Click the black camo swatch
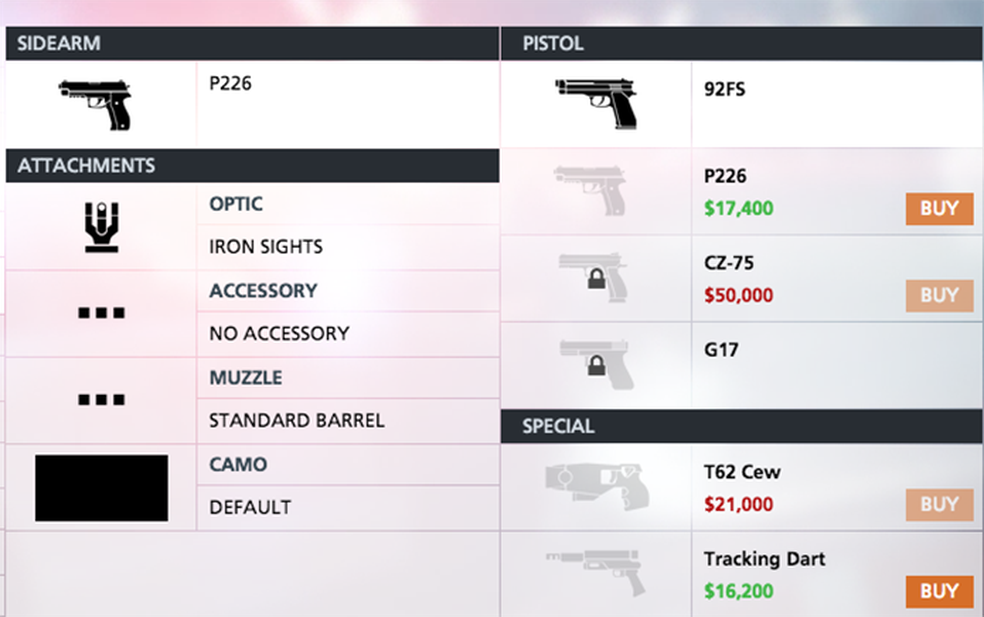This screenshot has height=617, width=984. coord(101,488)
